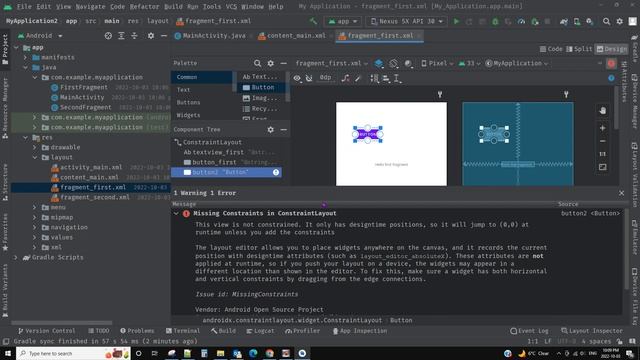Zoom to fit screen on canvas
Viewport: 640px width, 360px height.
click(602, 167)
